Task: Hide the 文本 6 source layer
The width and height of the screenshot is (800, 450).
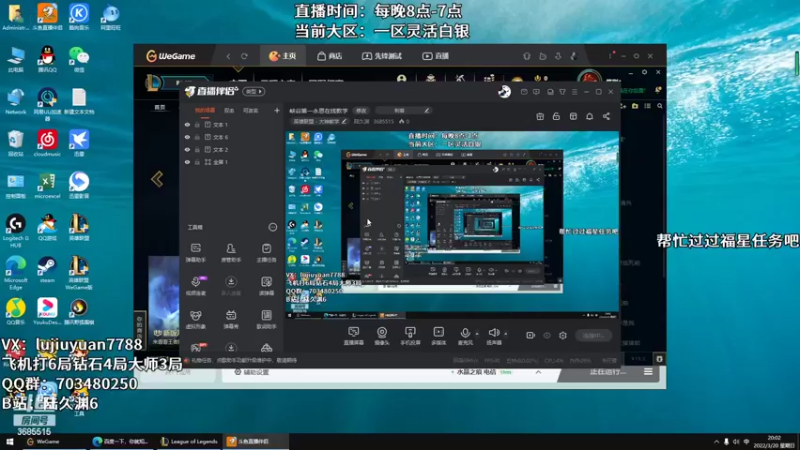Action: 187,137
